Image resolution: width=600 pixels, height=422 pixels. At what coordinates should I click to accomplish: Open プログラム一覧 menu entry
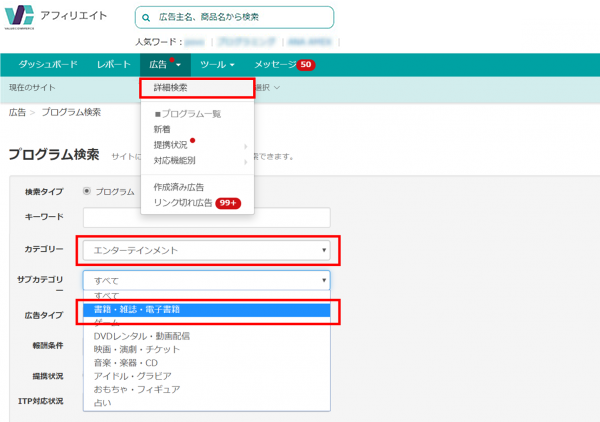188,114
